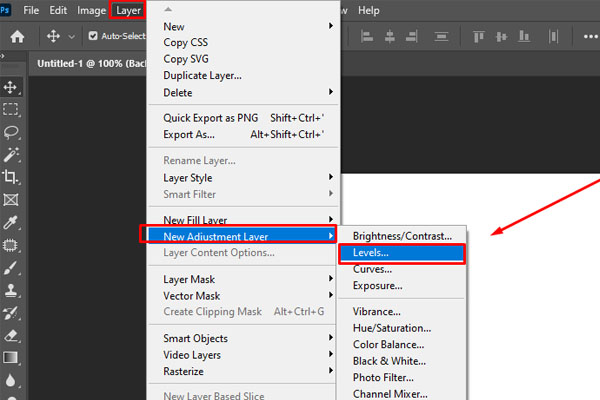Select the Move tool in the toolbar
Image resolution: width=600 pixels, height=400 pixels.
point(11,88)
